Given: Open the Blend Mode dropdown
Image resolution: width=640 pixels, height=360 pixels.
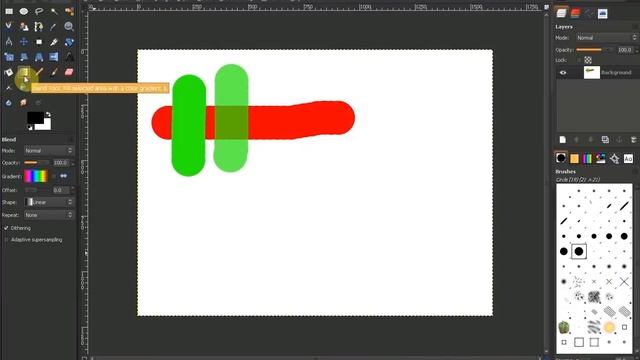Looking at the screenshot, I should click(x=49, y=151).
